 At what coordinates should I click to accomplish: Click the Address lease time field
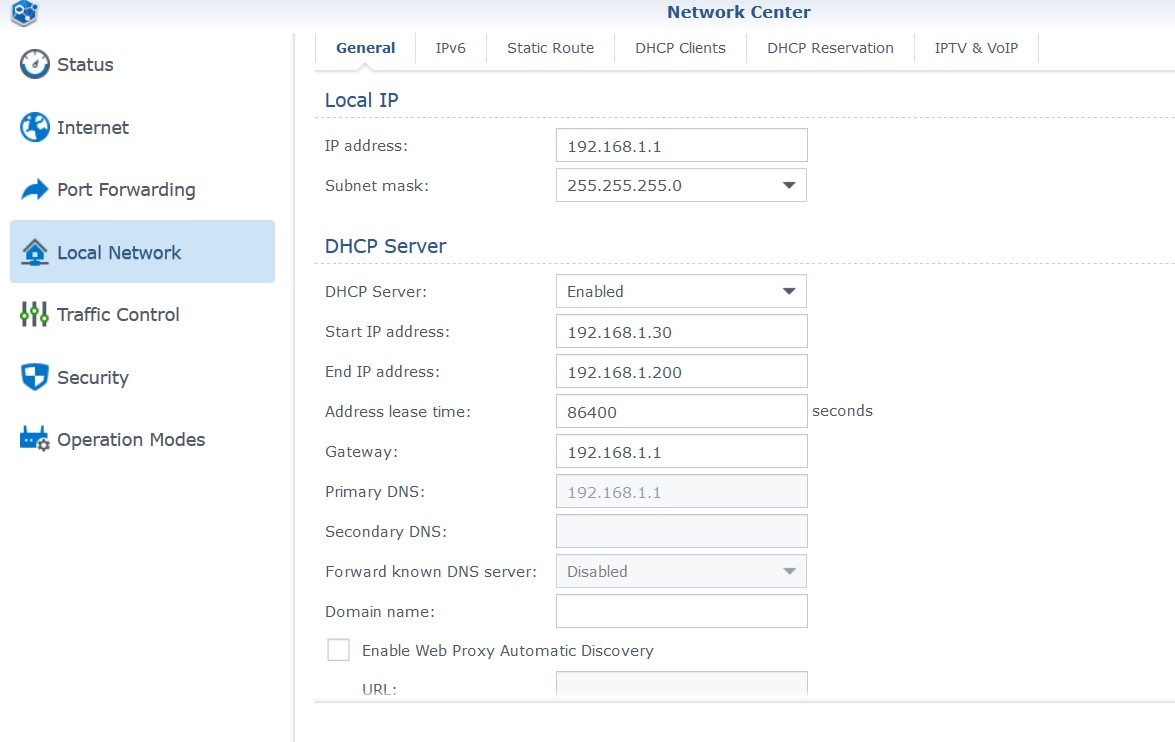681,411
